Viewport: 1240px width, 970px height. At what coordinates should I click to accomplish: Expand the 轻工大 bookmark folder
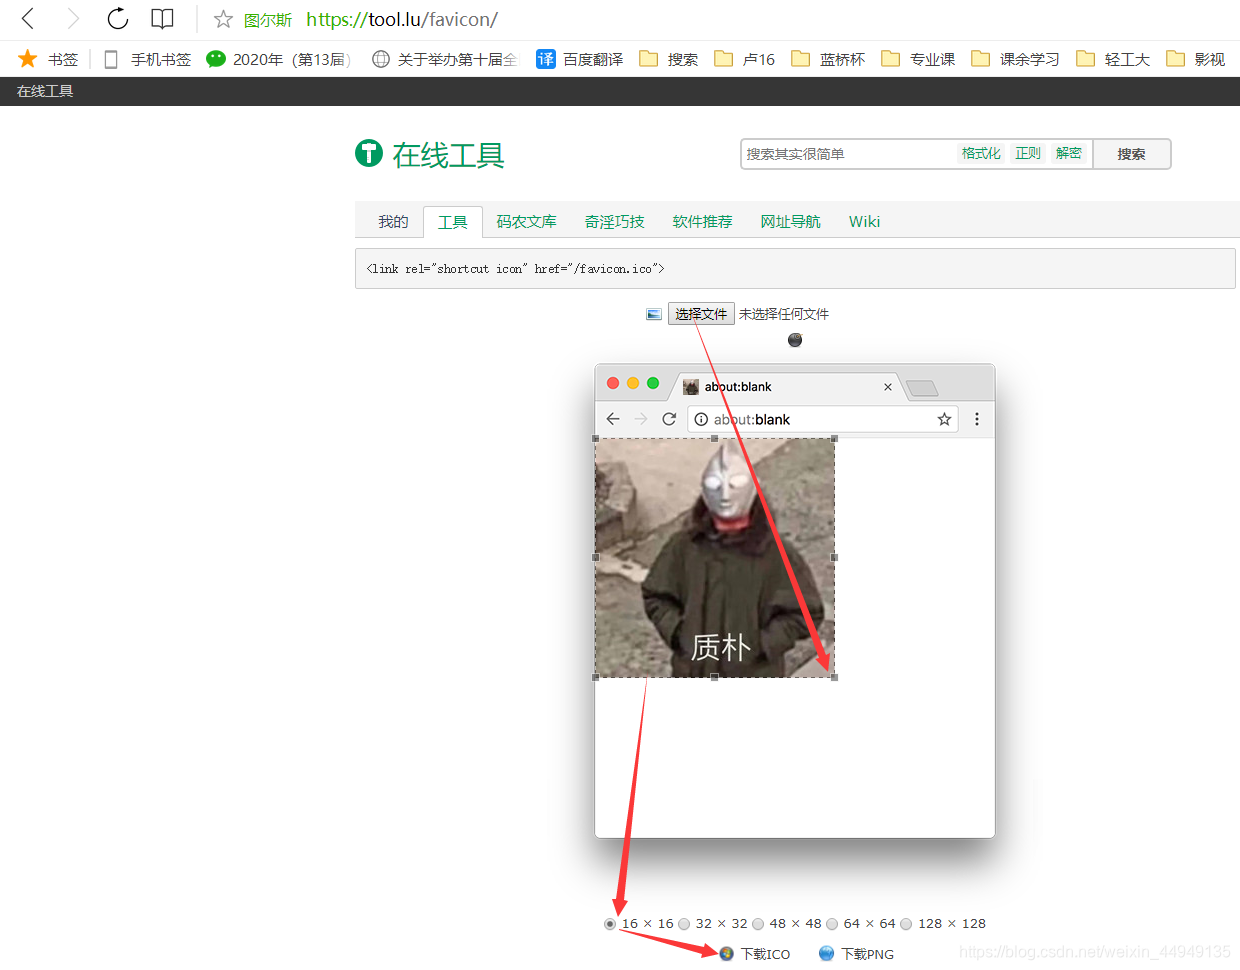(x=1113, y=59)
